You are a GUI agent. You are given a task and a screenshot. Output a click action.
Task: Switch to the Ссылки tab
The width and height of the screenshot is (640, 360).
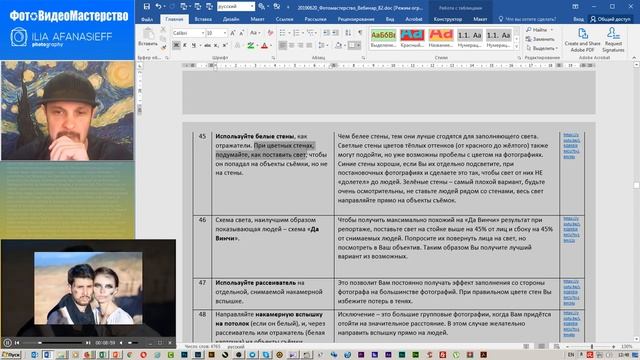pyautogui.click(x=284, y=19)
